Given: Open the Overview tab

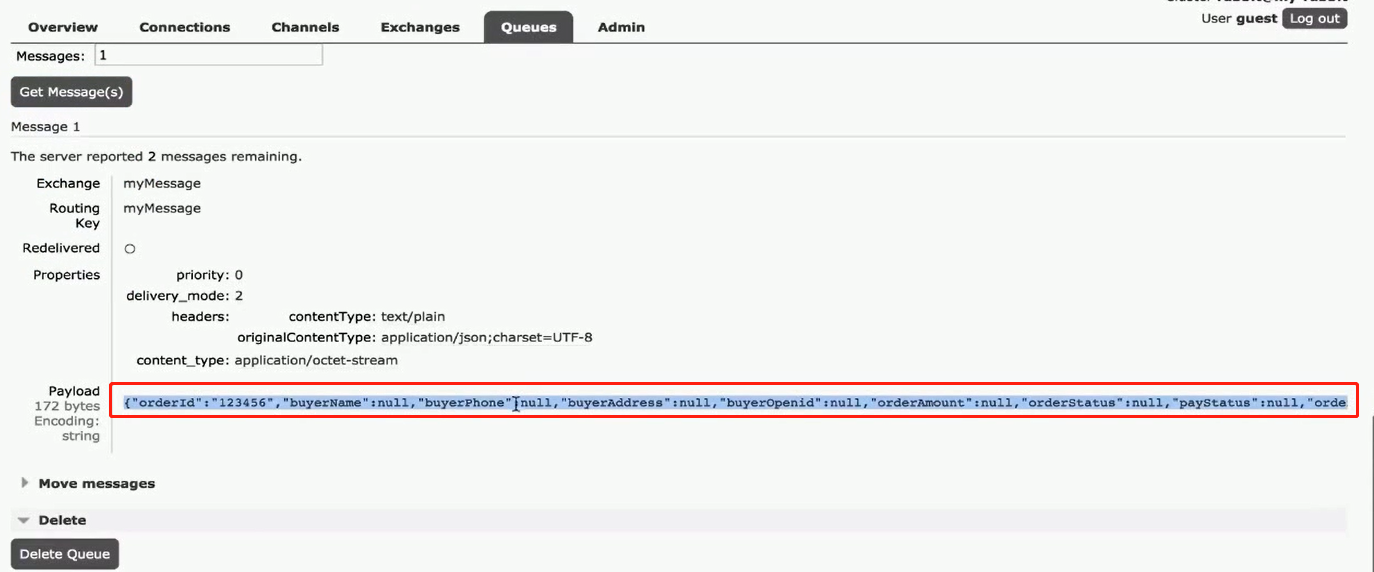Looking at the screenshot, I should click(63, 27).
